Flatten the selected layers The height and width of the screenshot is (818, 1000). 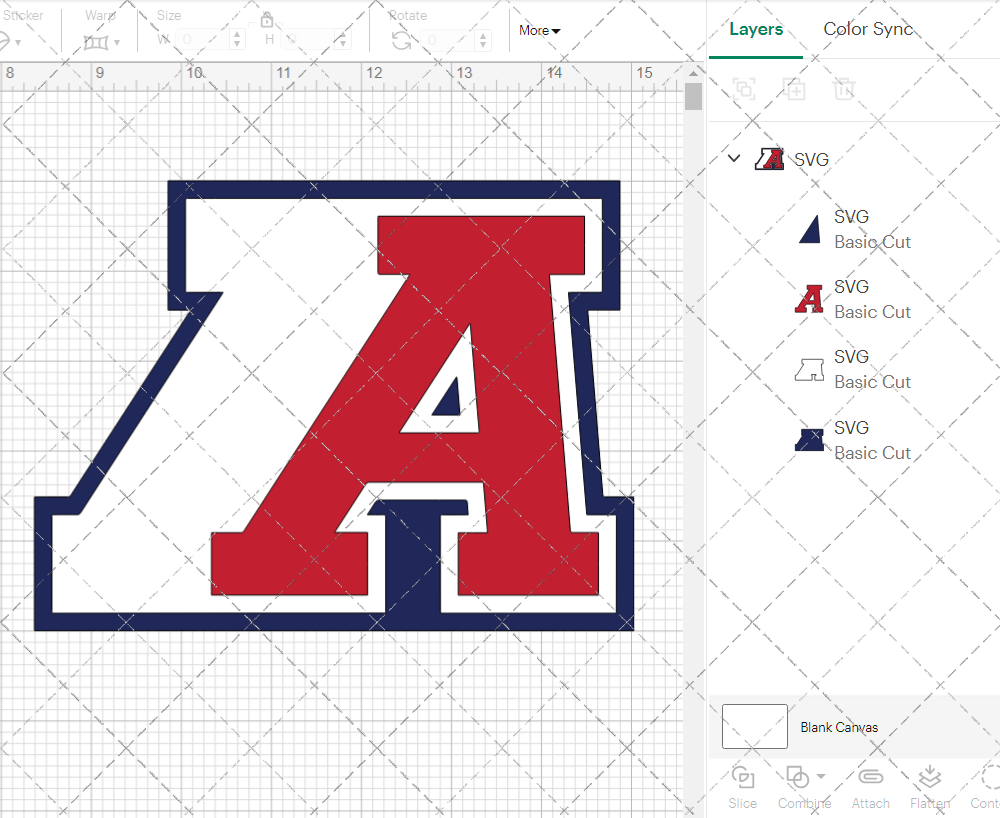[x=930, y=786]
